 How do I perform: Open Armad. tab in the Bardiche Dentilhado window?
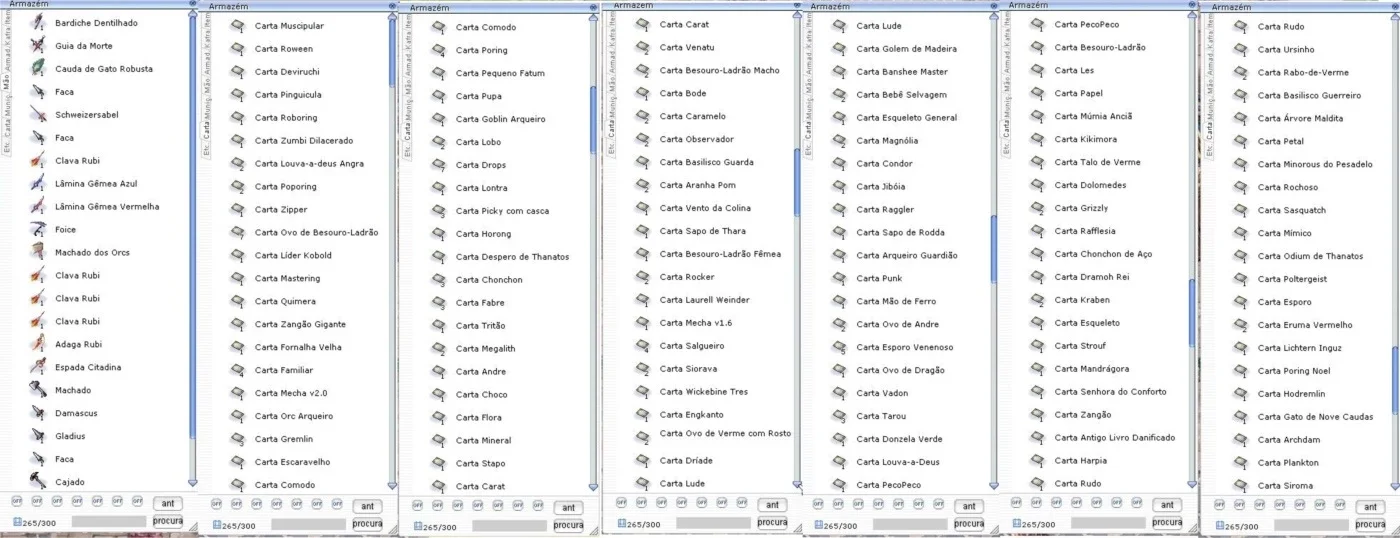coord(7,60)
